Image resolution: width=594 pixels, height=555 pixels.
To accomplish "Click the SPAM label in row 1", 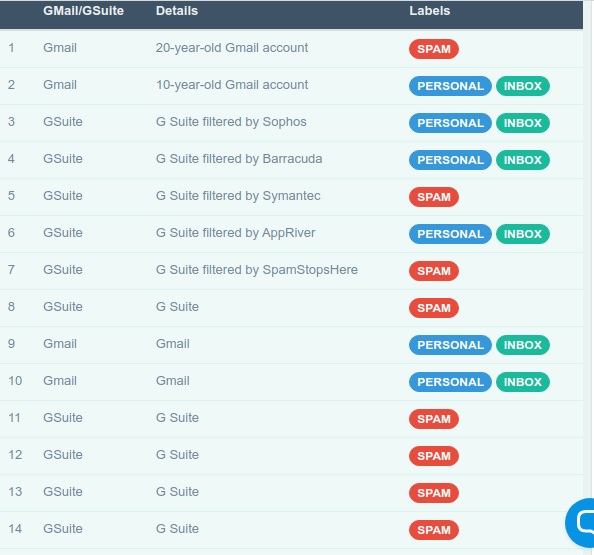I will pyautogui.click(x=434, y=49).
